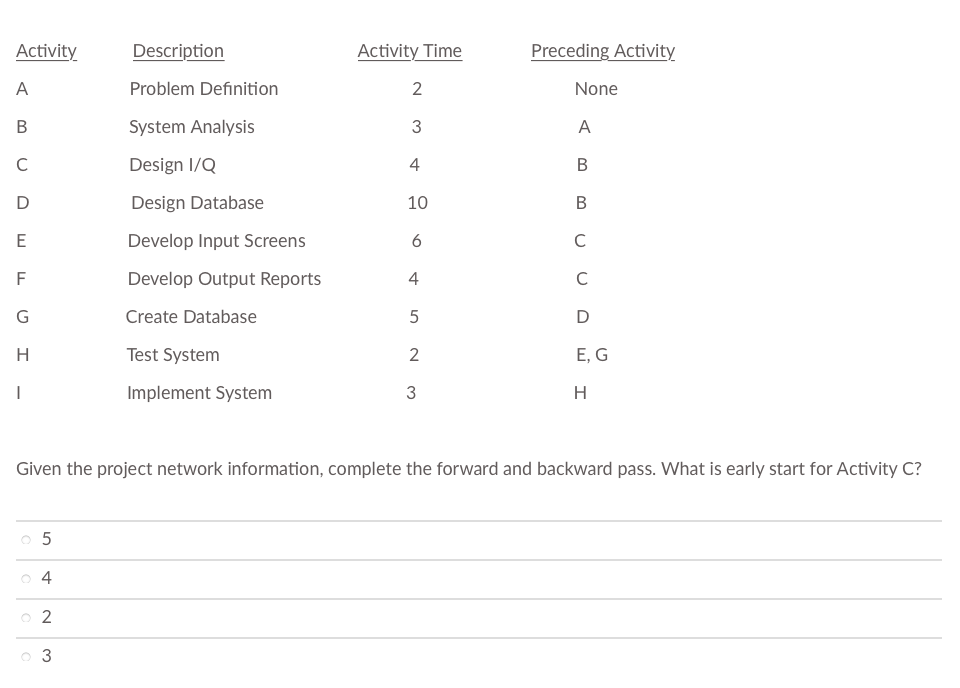Click the Implement System label
The image size is (960, 688).
click(x=199, y=393)
